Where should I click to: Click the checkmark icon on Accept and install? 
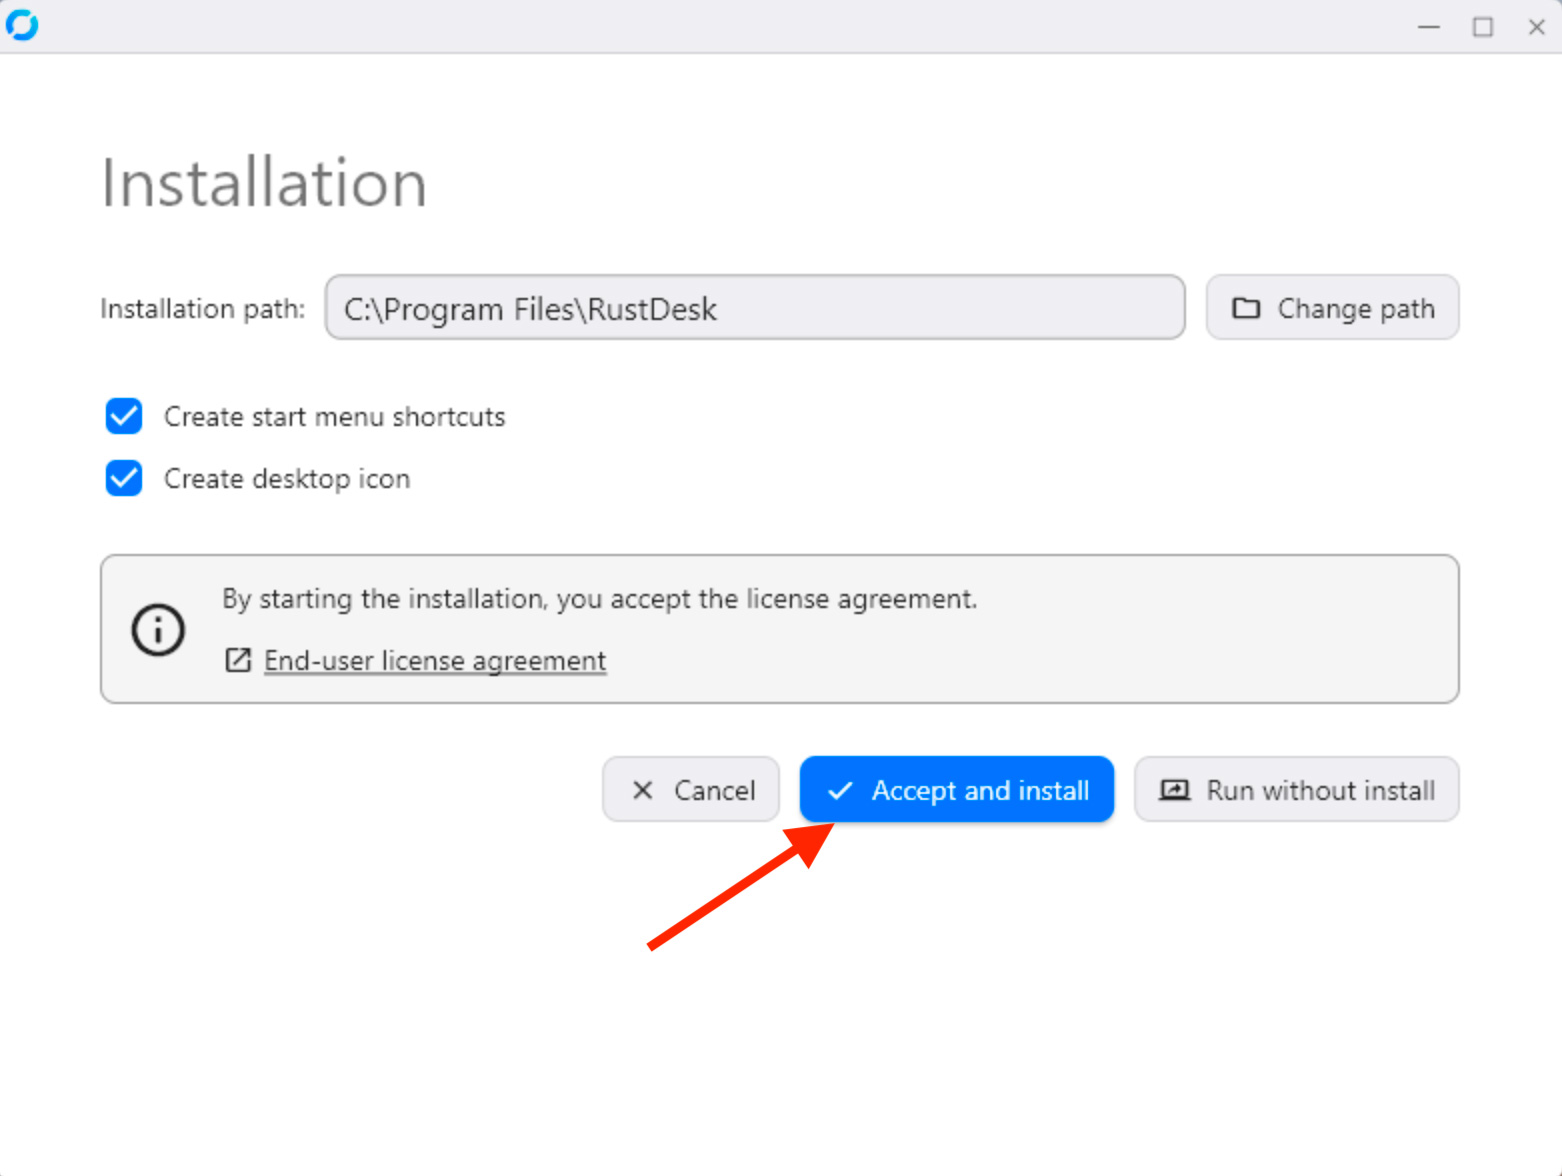tap(841, 790)
